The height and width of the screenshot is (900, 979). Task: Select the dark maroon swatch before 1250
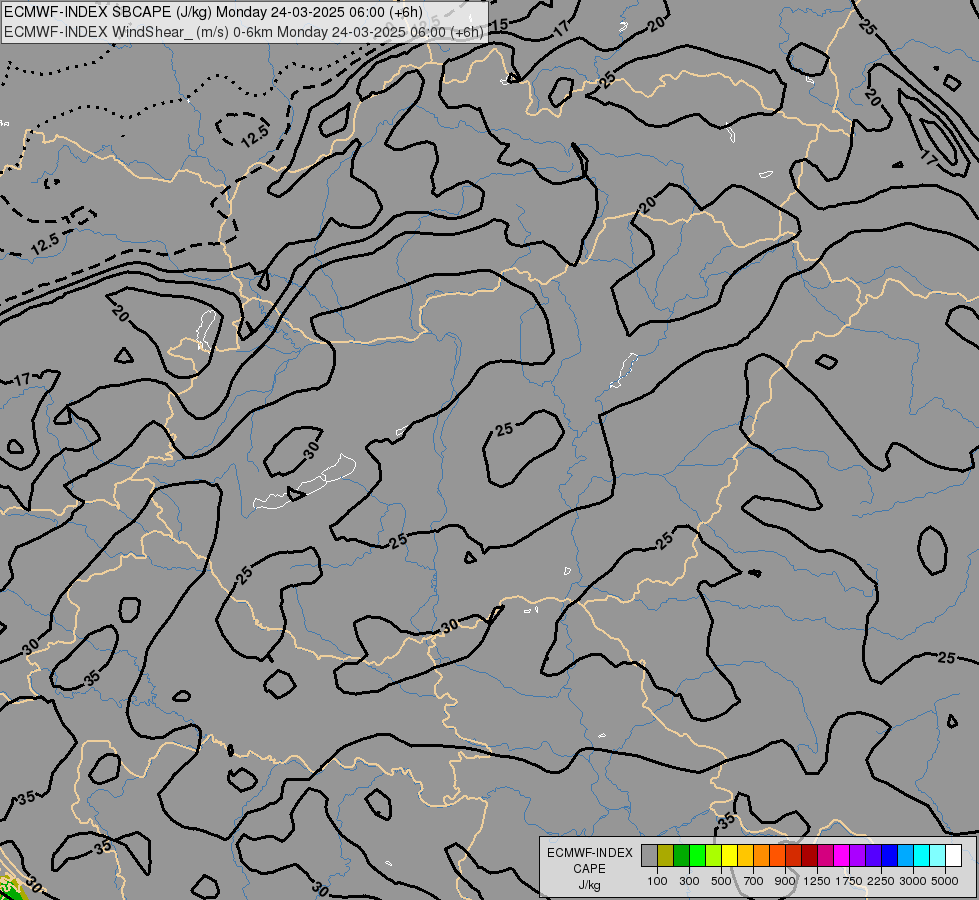[x=809, y=856]
